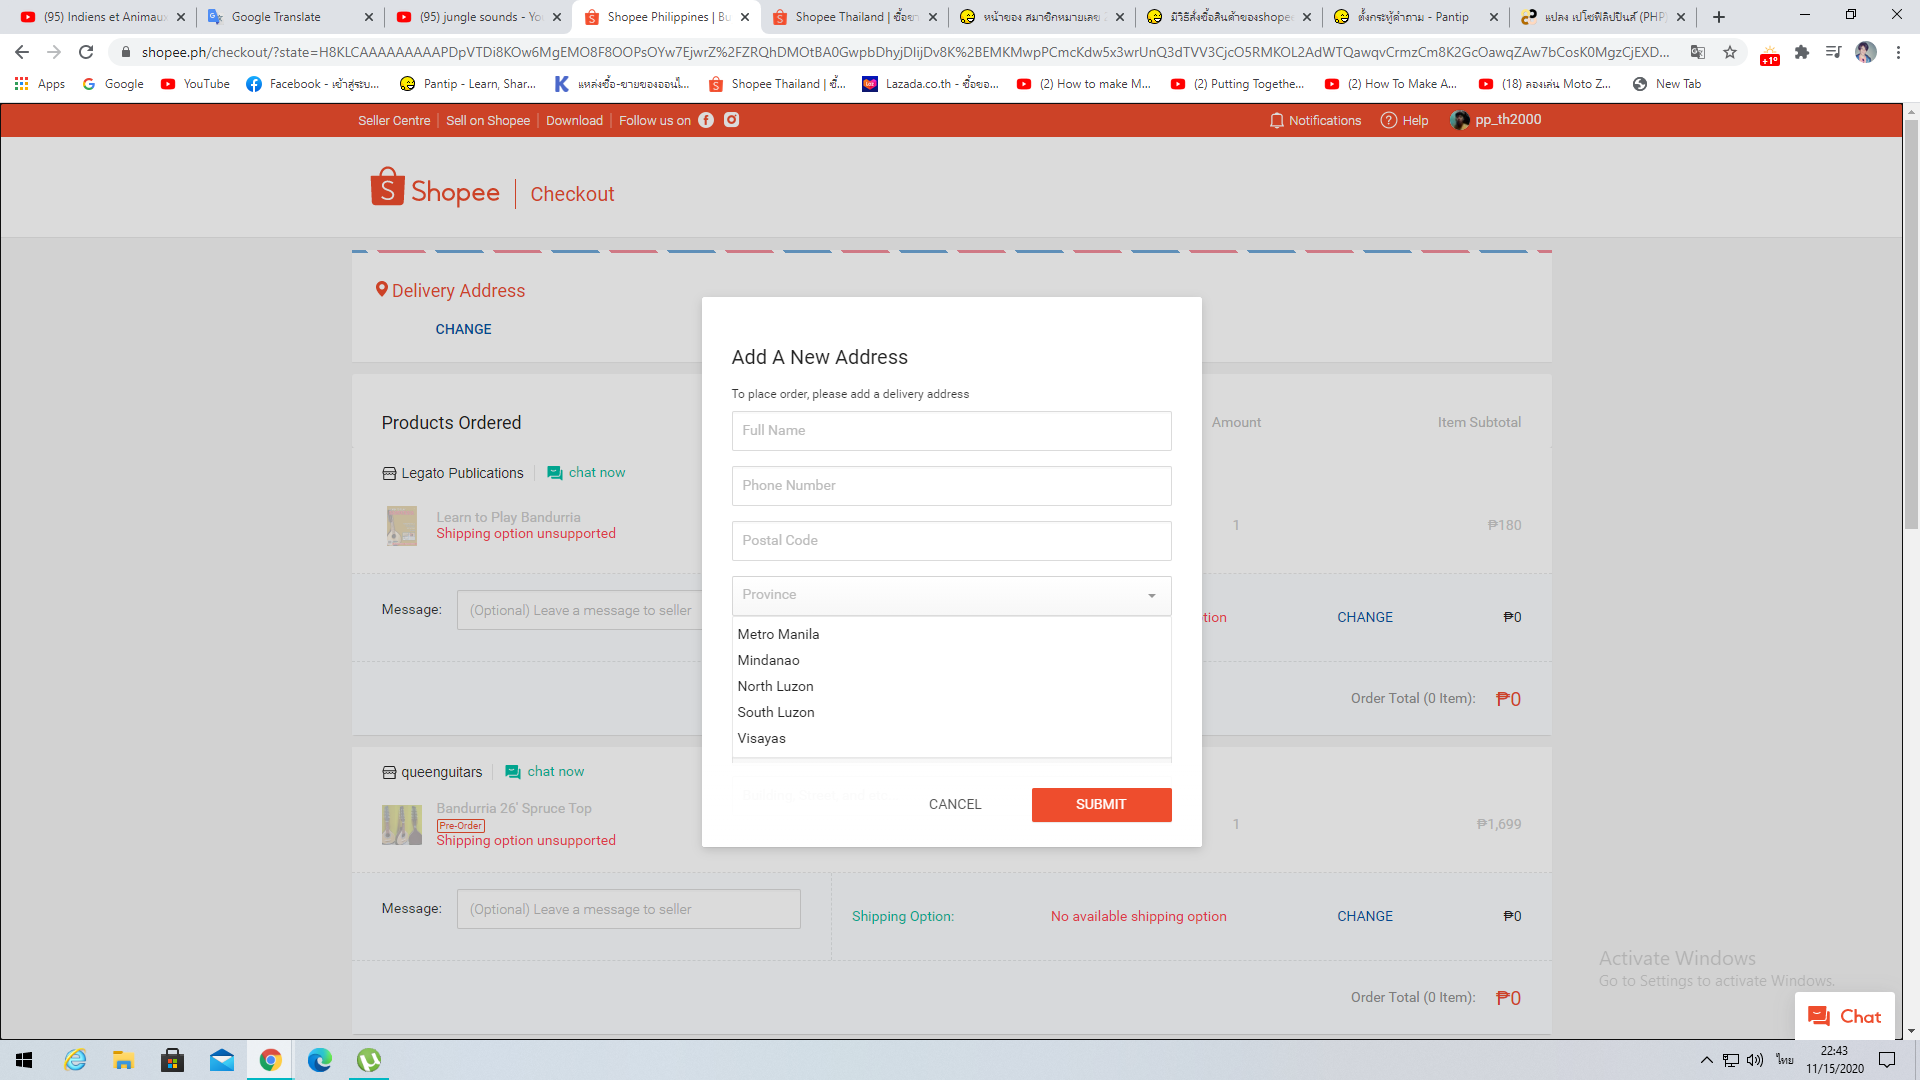1920x1080 pixels.
Task: Pick South Luzon province option
Action: (x=776, y=712)
